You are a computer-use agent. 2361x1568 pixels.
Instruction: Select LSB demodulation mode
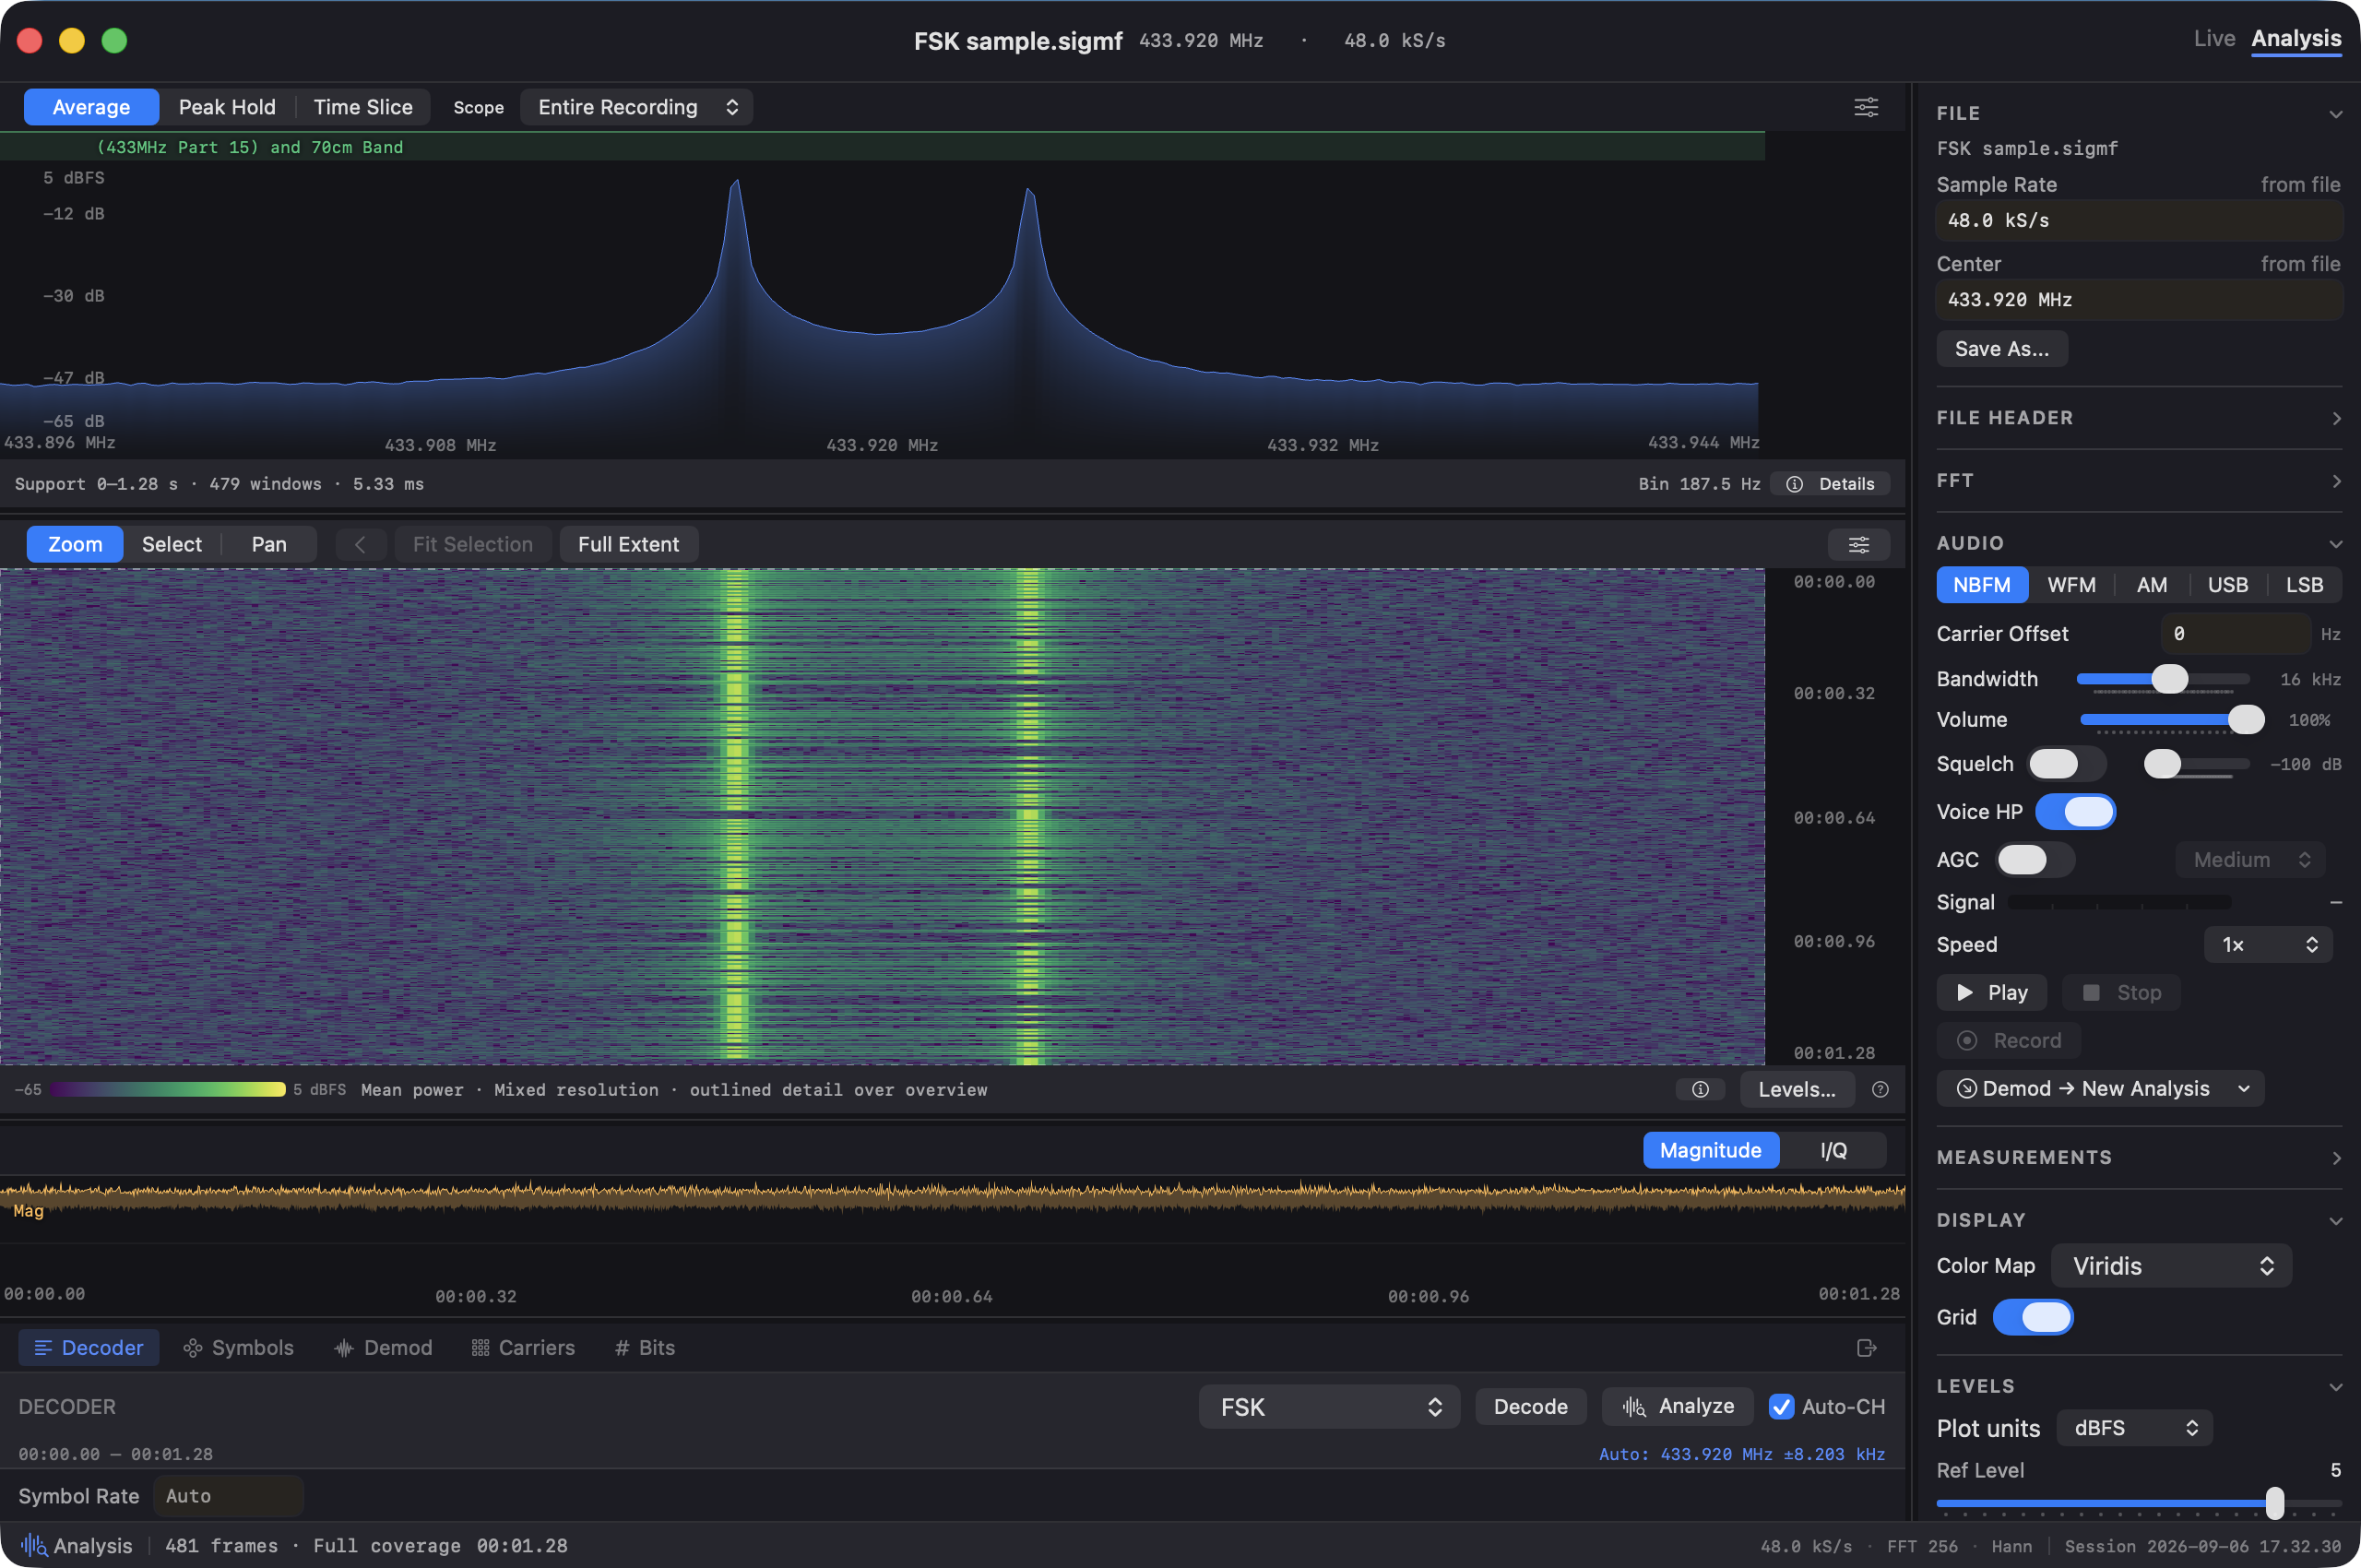2304,585
